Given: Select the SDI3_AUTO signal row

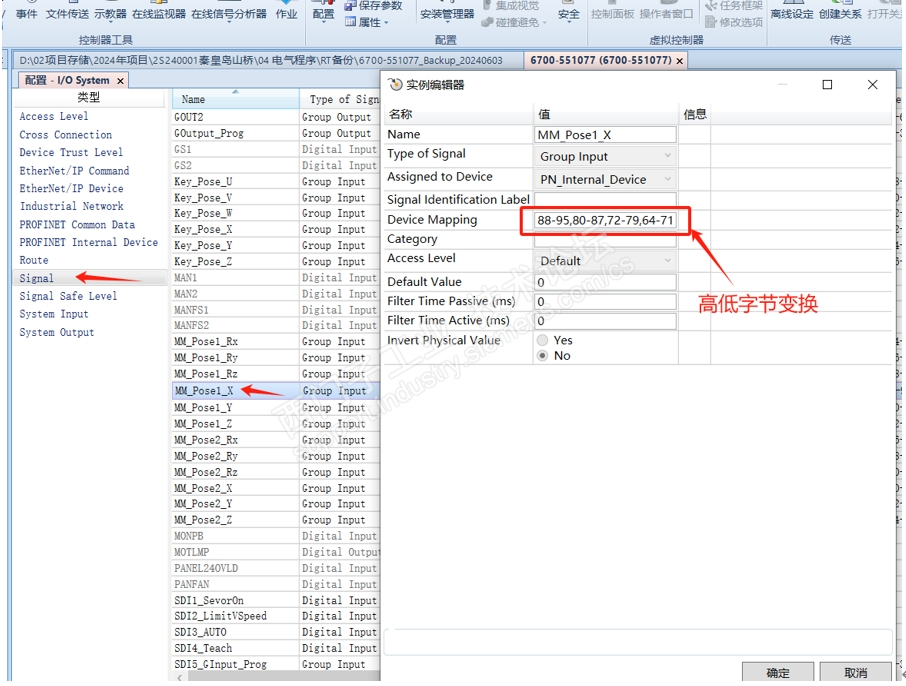Looking at the screenshot, I should (x=276, y=632).
